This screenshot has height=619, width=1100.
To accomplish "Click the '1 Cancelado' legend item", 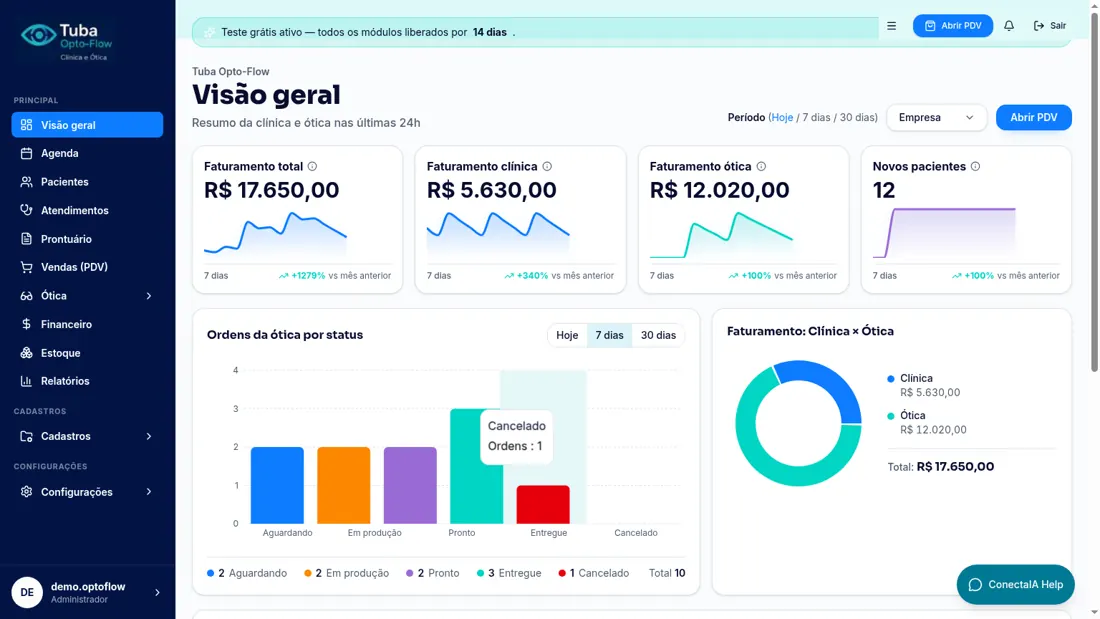I will pyautogui.click(x=593, y=573).
